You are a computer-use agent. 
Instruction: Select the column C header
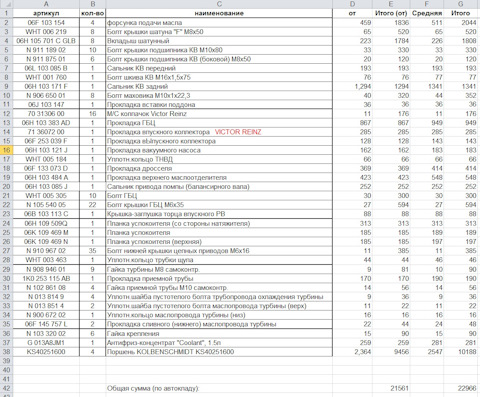pos(219,4)
